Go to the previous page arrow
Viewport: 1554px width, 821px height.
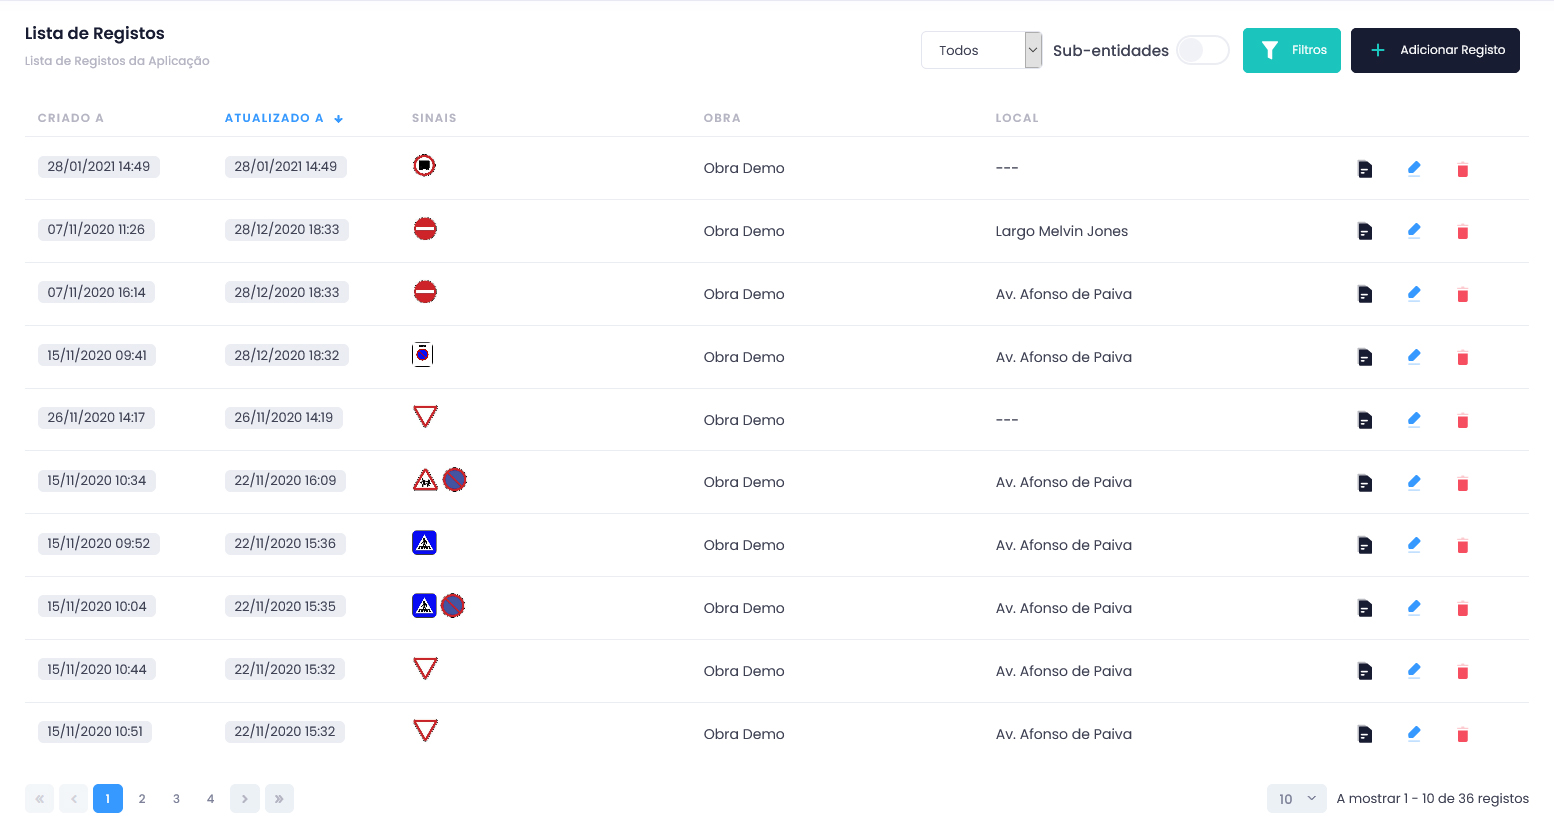pos(74,798)
